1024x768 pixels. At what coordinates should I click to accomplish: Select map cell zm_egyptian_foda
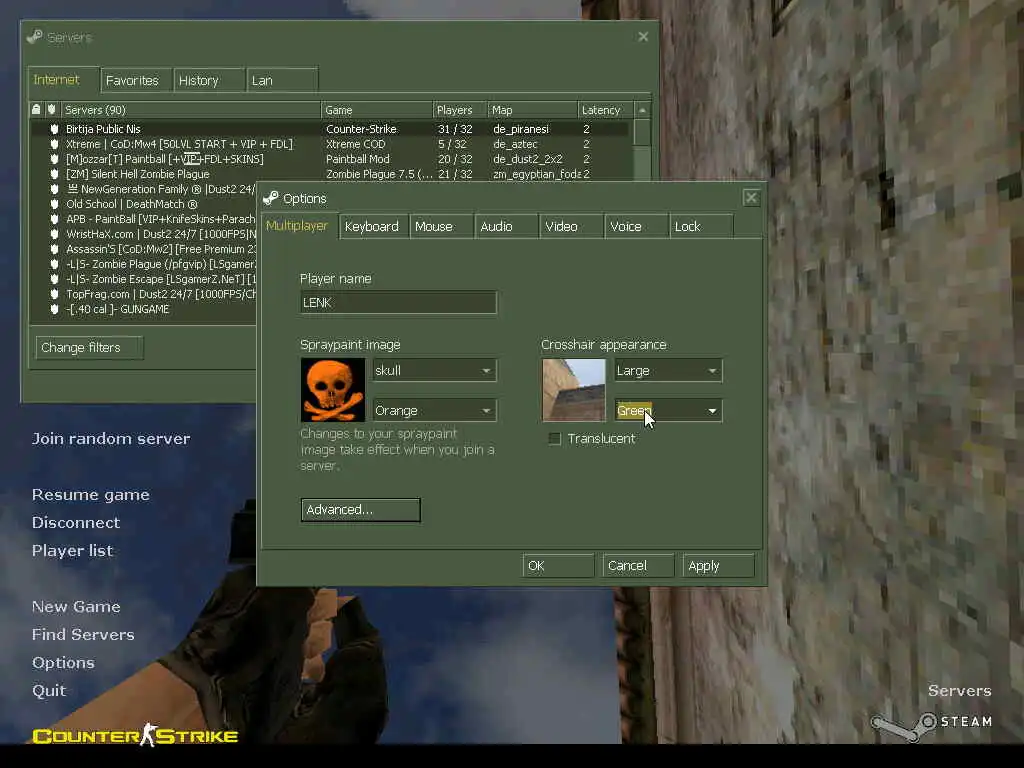click(537, 174)
